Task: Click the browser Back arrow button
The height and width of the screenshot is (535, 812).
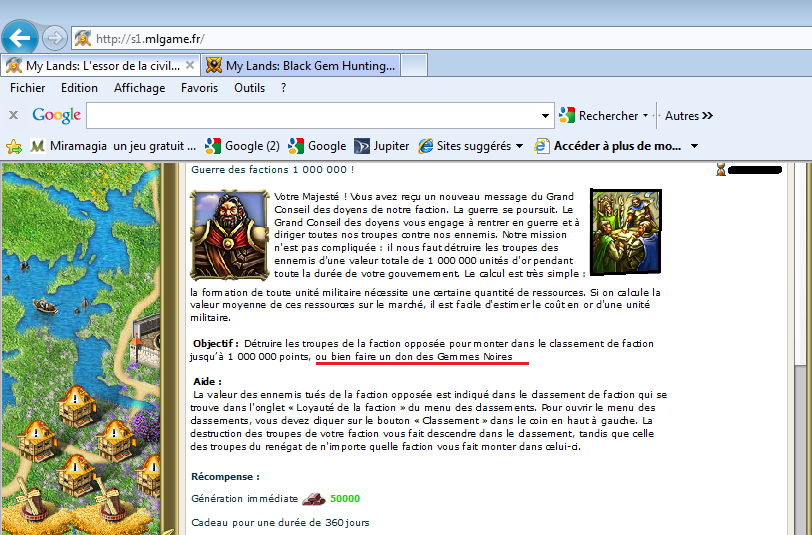Action: click(21, 38)
